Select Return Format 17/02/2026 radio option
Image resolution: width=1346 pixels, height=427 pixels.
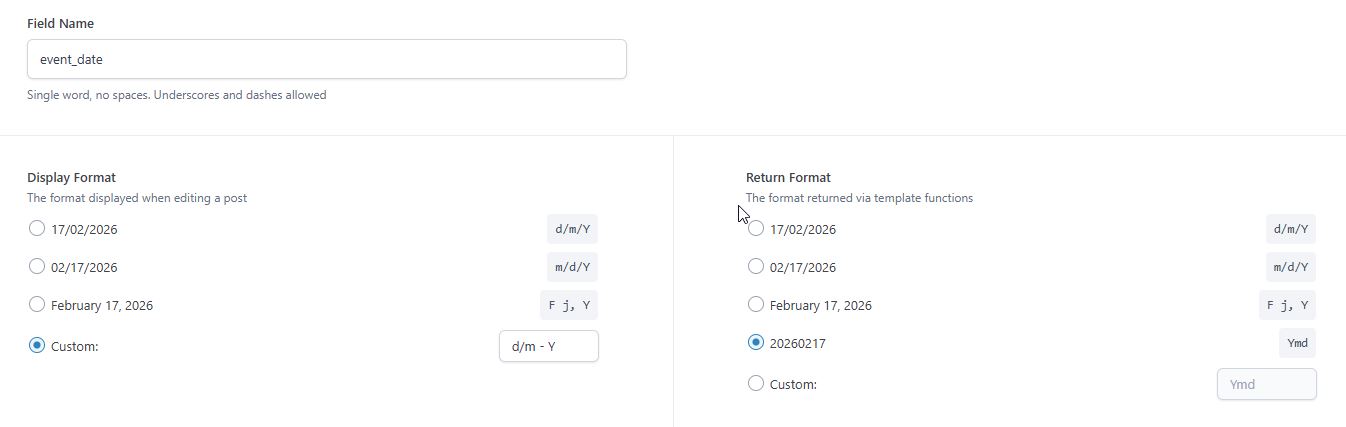[x=756, y=229]
